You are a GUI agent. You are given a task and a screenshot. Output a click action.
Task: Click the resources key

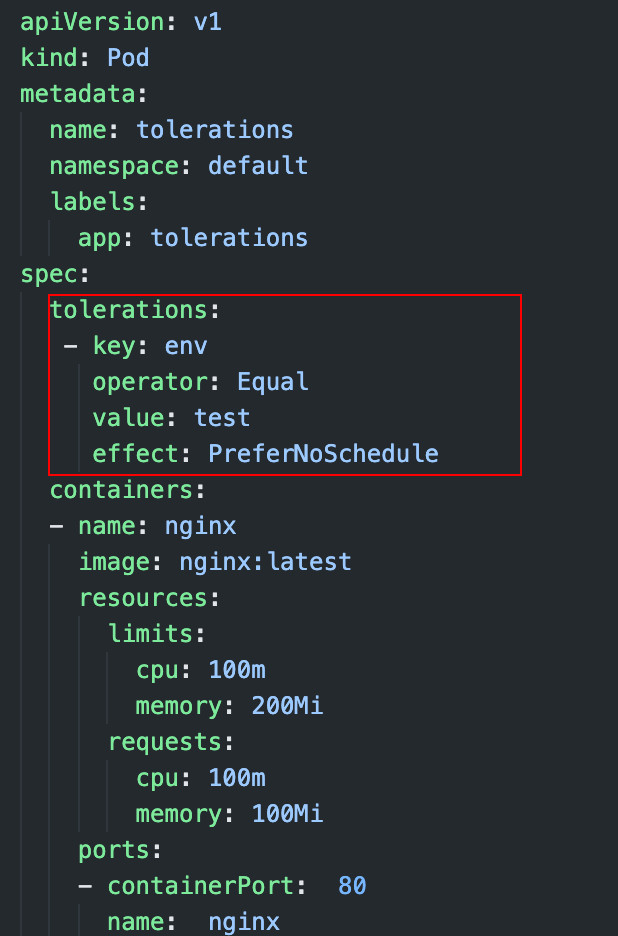(143, 598)
